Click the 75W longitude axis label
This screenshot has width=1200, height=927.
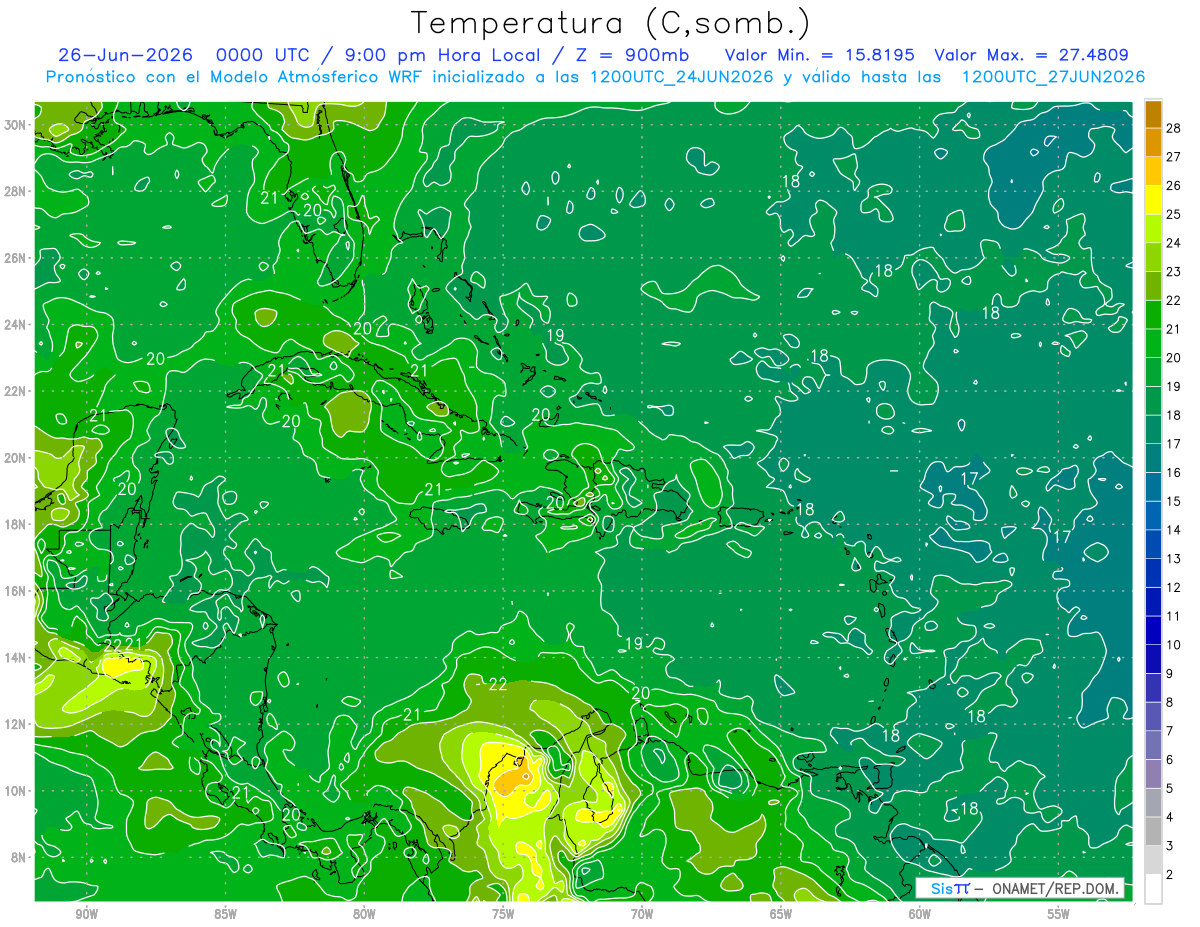503,914
